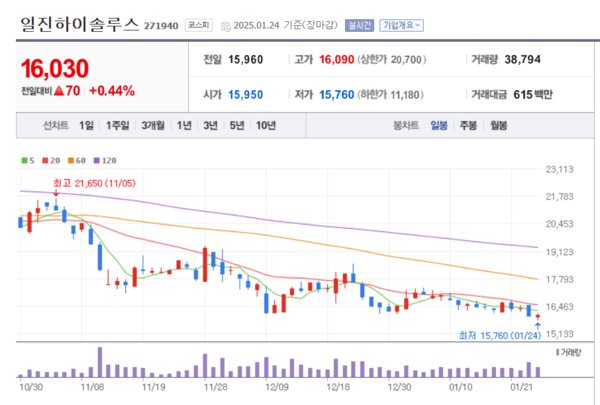Screen dimensions: 600x405
Task: Click the 11/08 date label on x-axis
Action: [x=92, y=387]
